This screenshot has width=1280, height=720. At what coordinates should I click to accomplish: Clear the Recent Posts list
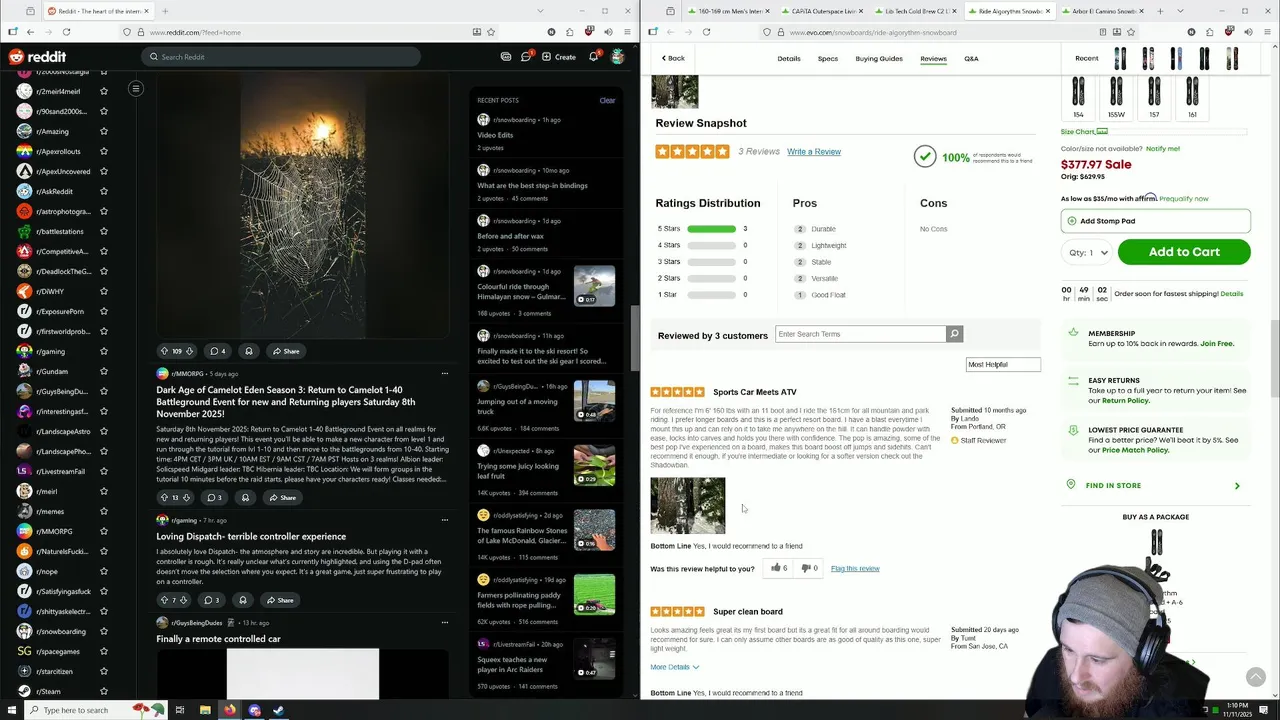tap(607, 100)
